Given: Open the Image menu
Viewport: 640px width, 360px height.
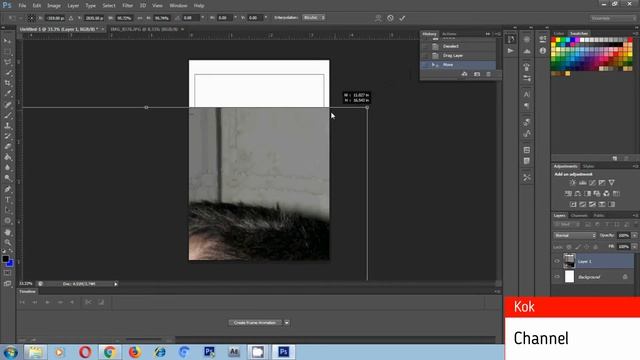Looking at the screenshot, I should click(x=53, y=6).
